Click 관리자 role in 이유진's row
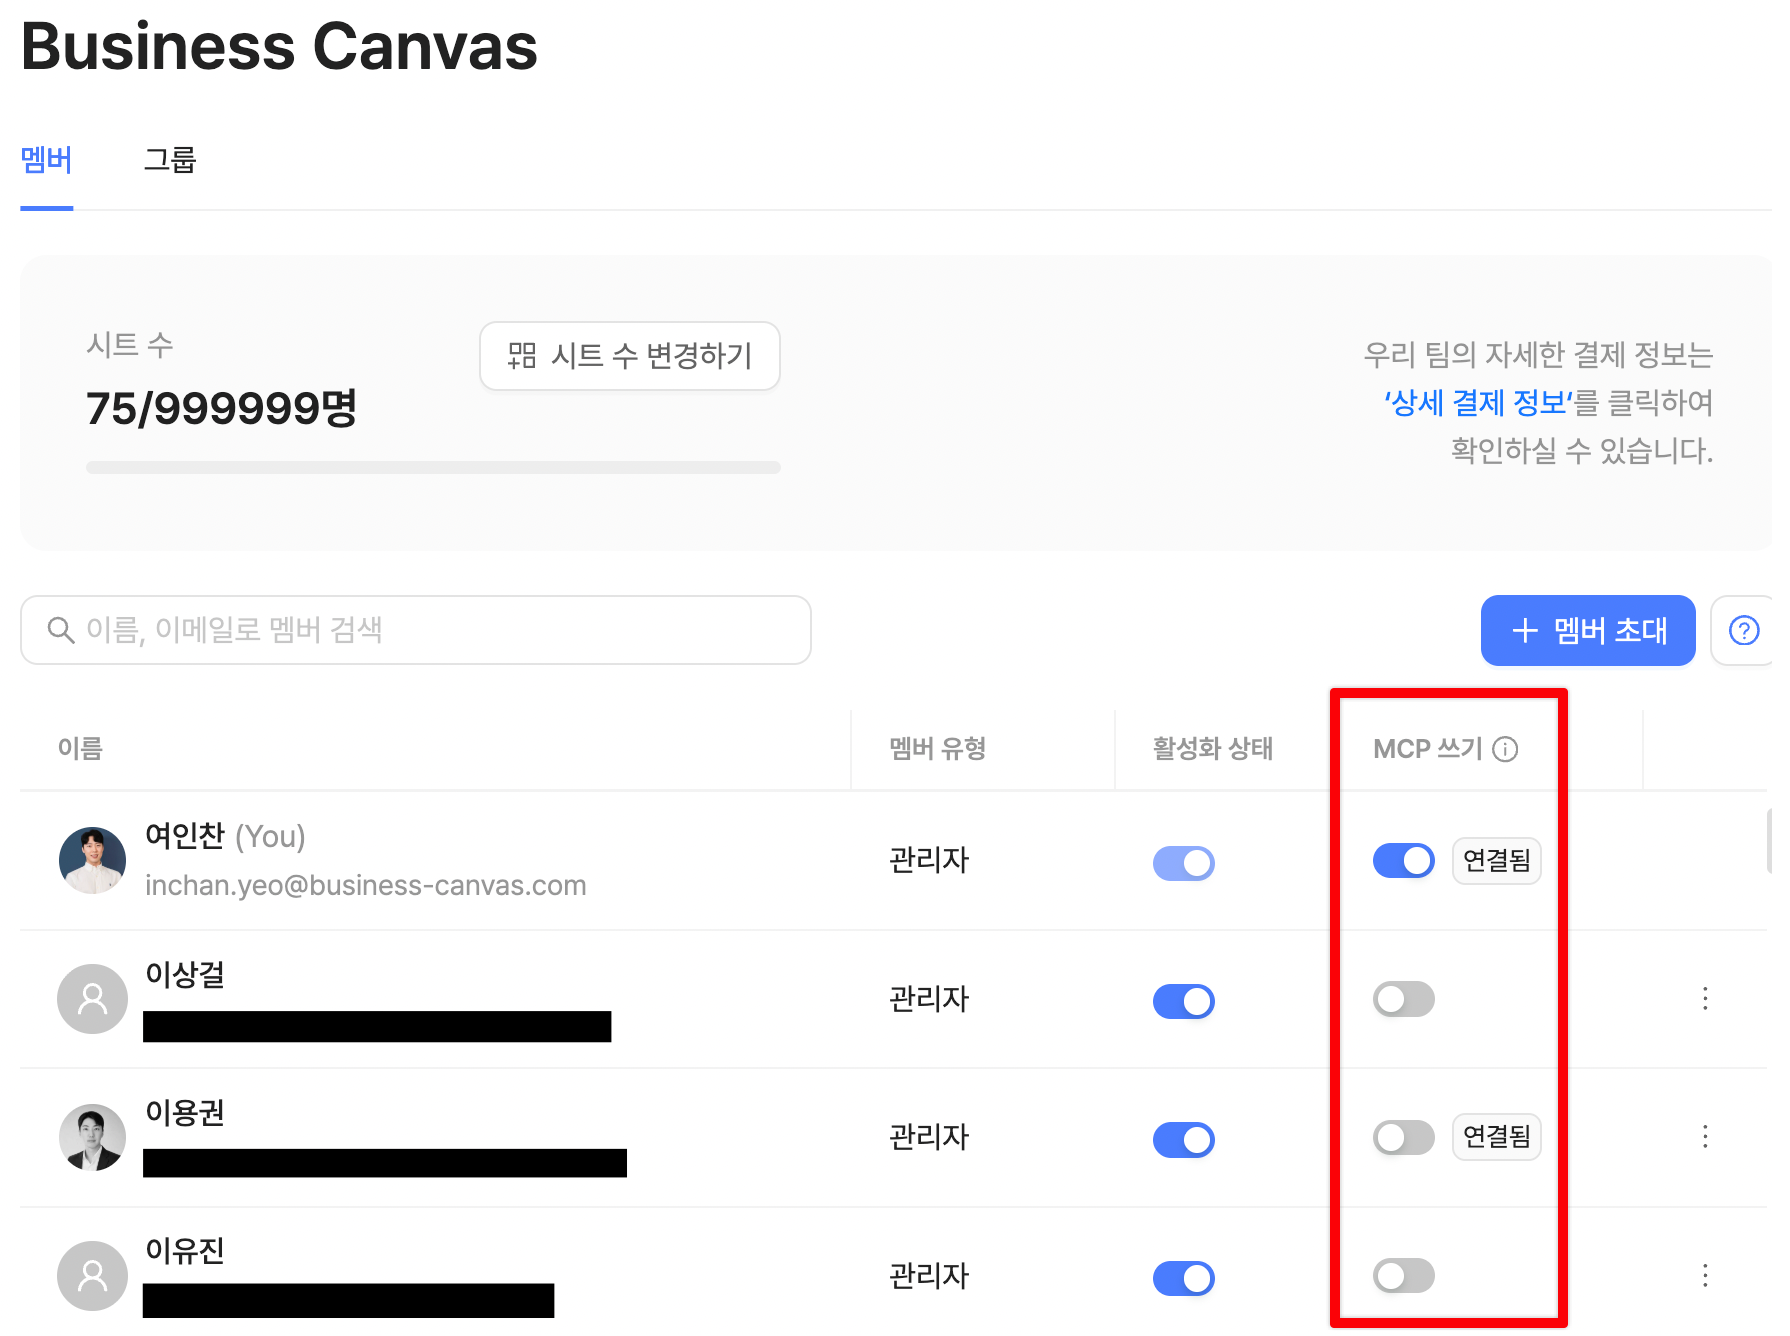Screen dimensions: 1790x1336 coord(929,1276)
